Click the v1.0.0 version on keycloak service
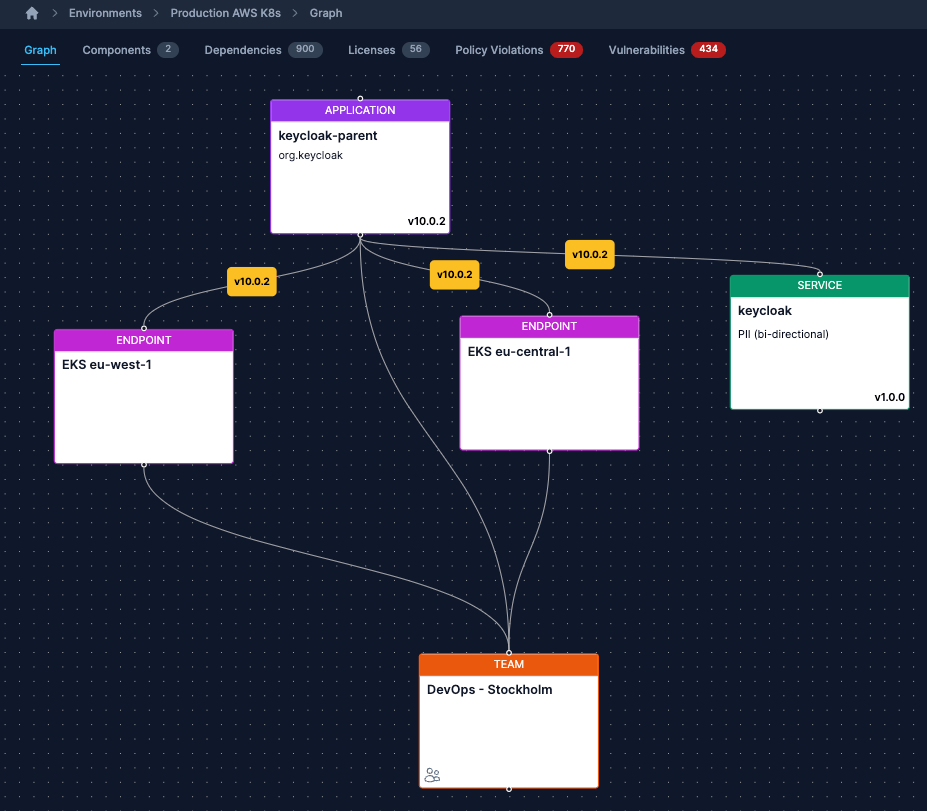 coord(889,397)
